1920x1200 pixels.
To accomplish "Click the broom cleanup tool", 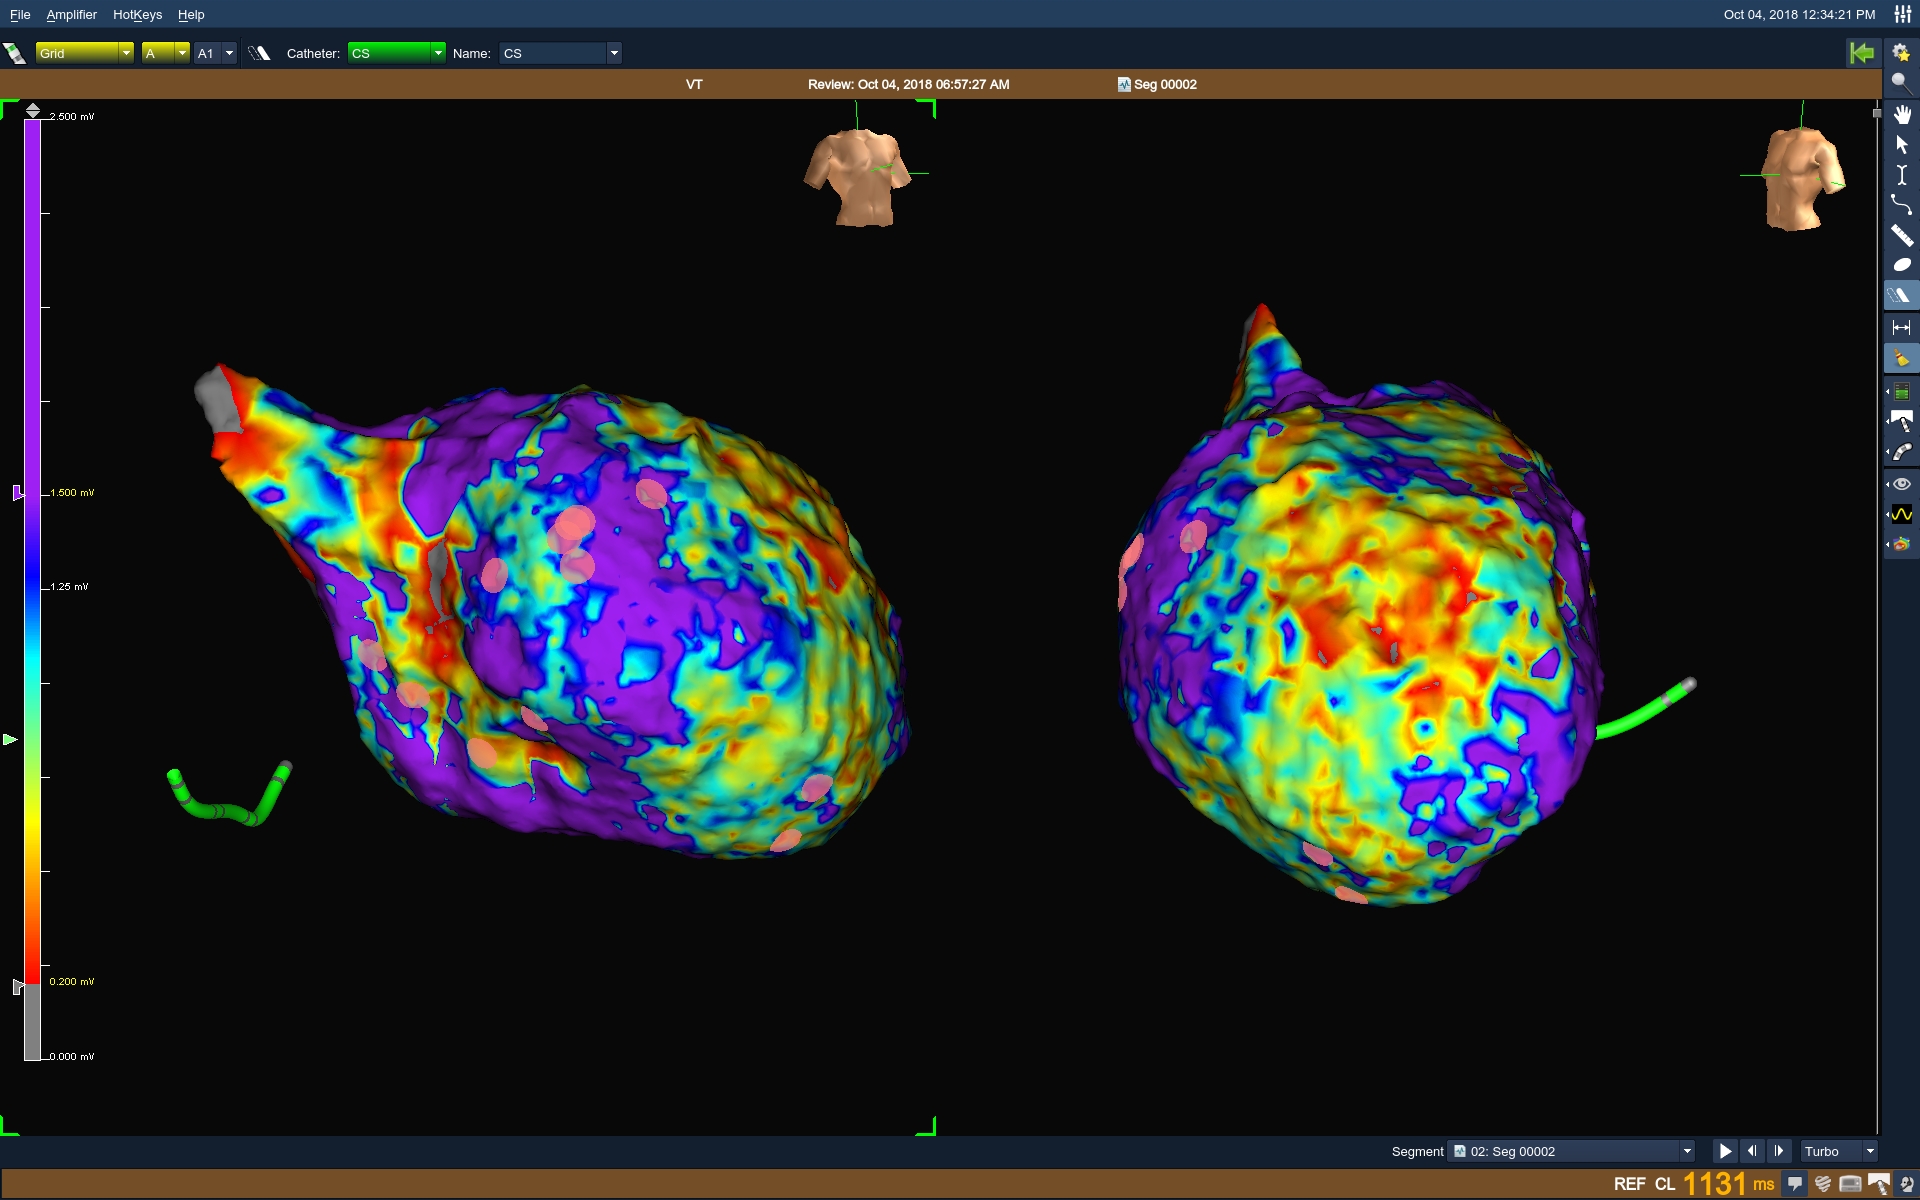I will [1901, 358].
